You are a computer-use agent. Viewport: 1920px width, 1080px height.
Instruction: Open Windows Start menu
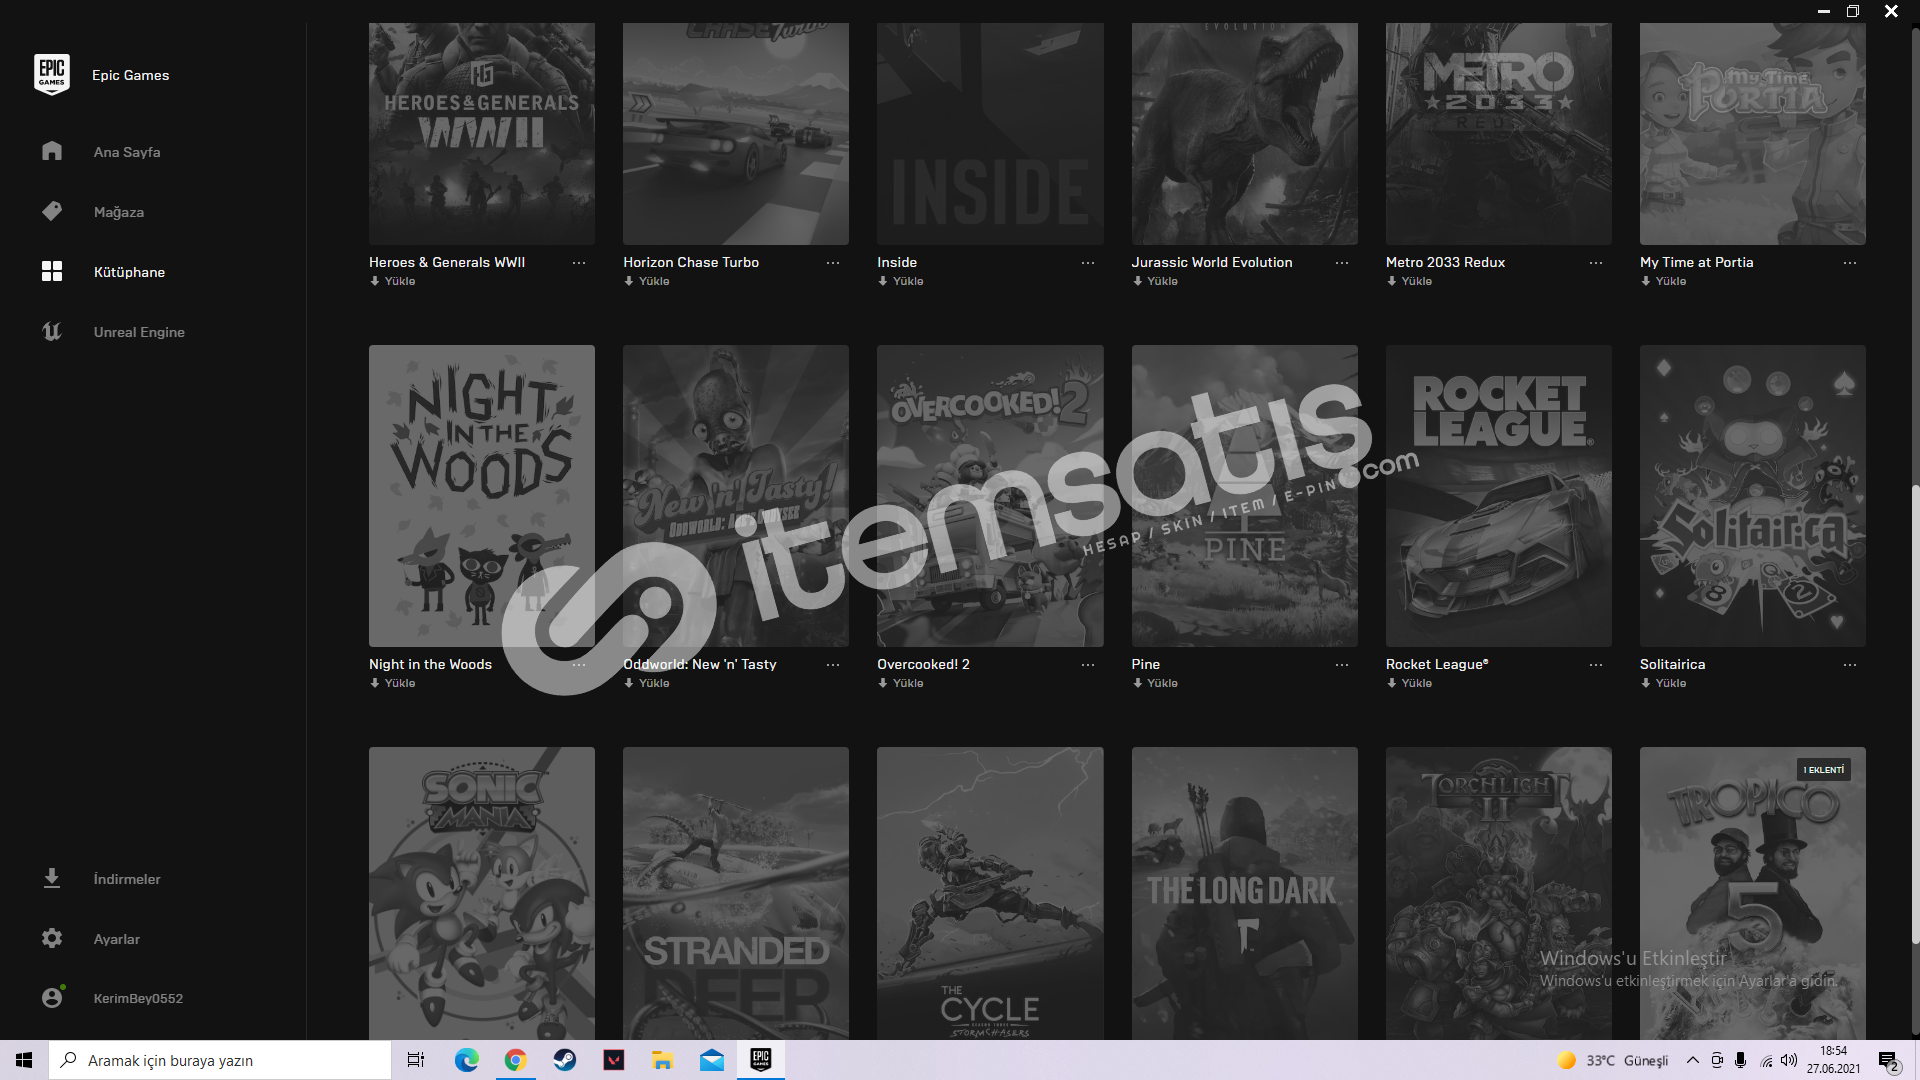(x=24, y=1060)
